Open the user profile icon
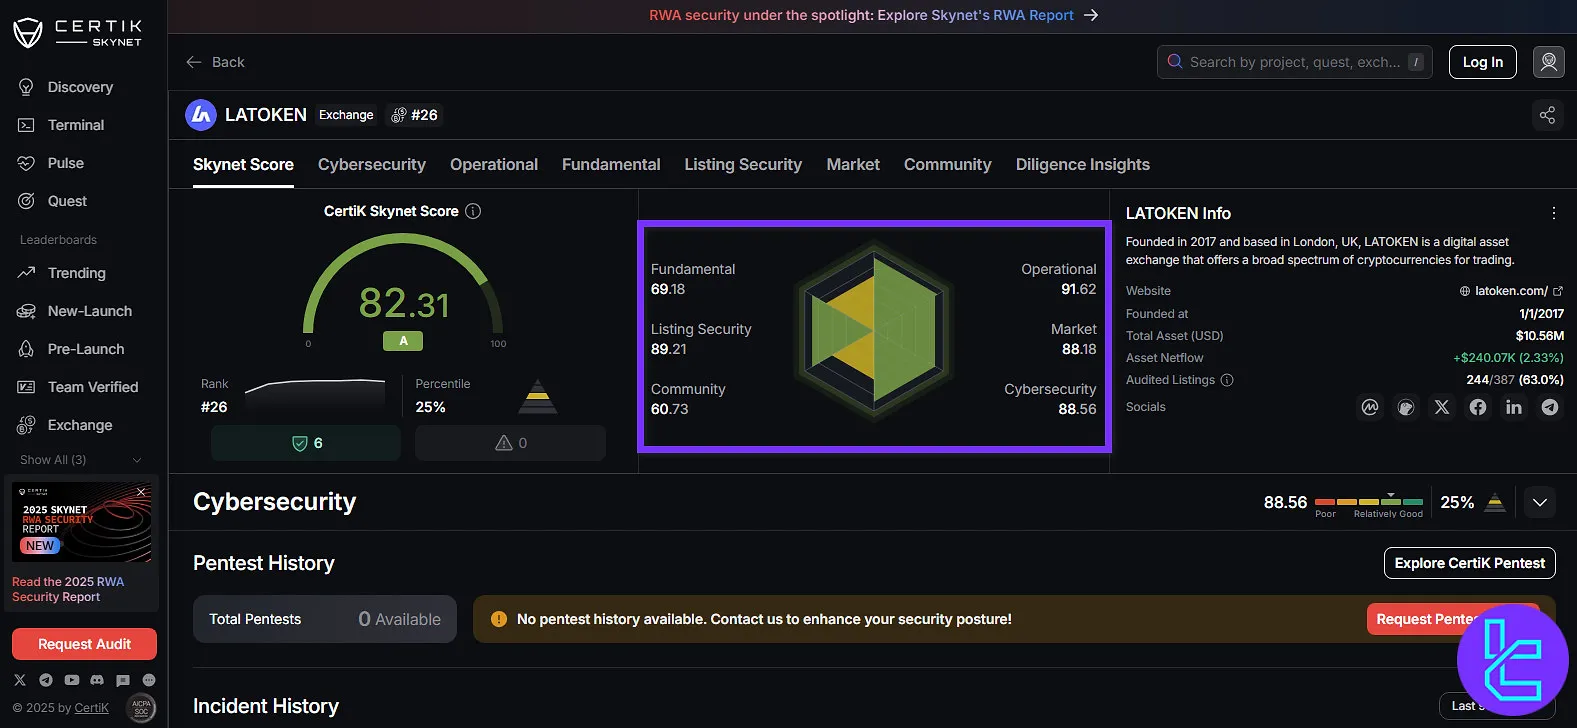 coord(1548,62)
